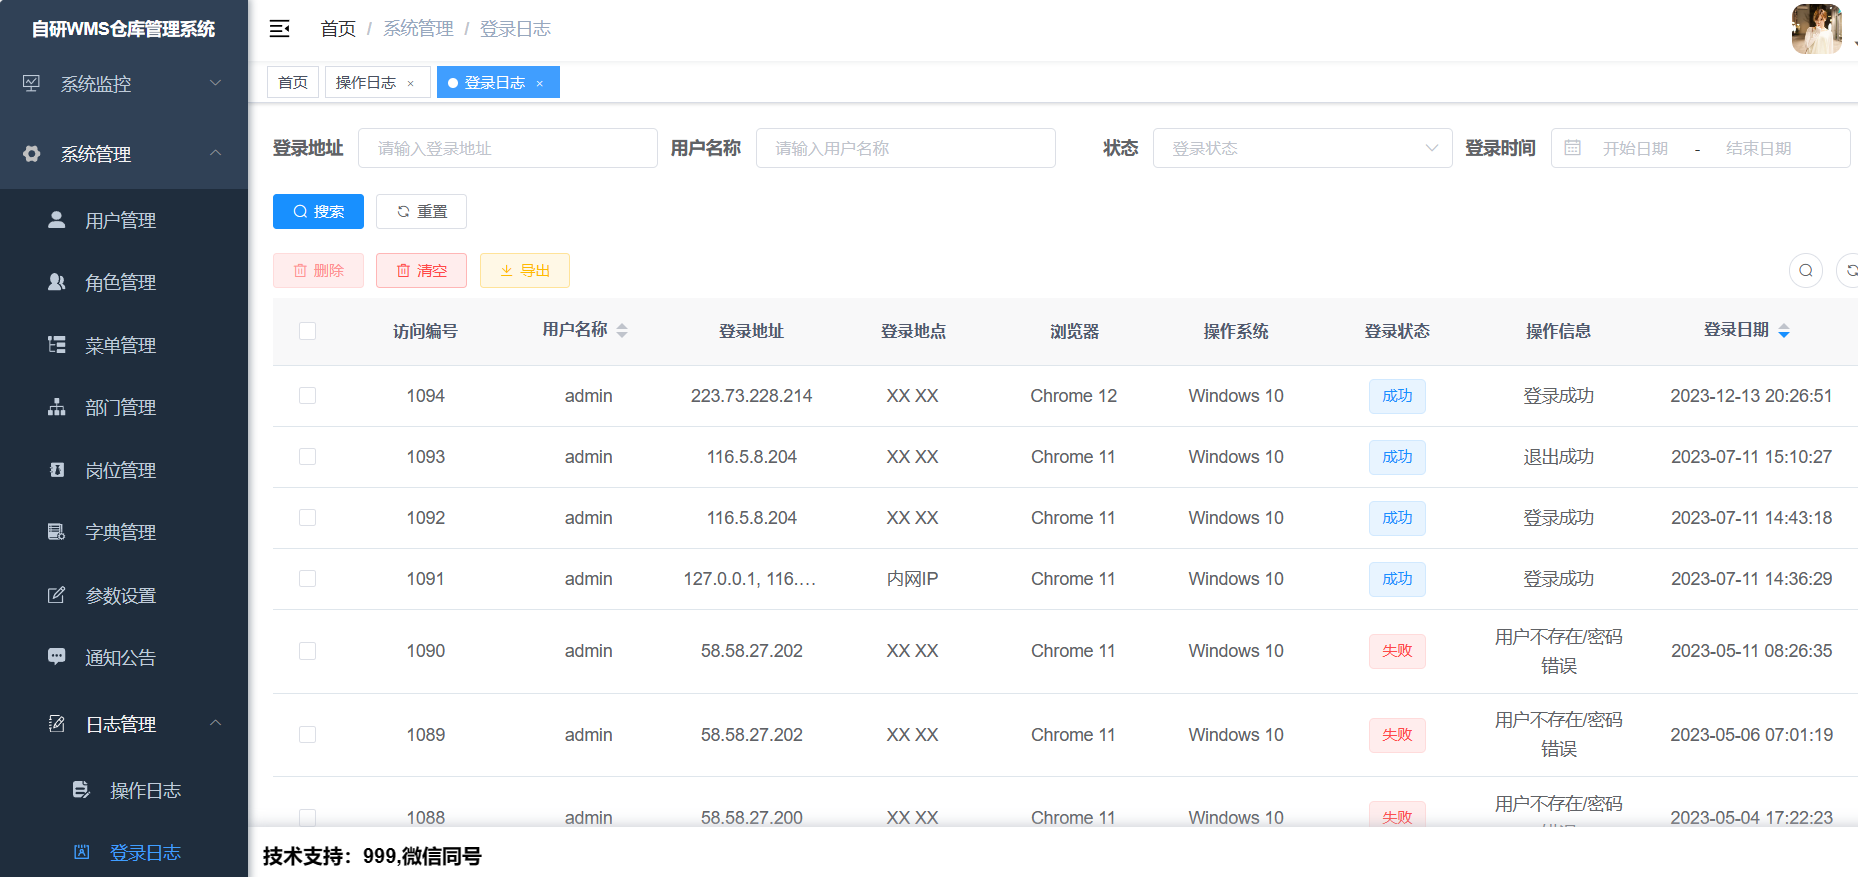Click date 2023-07-11 14:36:29

[x=1751, y=579]
